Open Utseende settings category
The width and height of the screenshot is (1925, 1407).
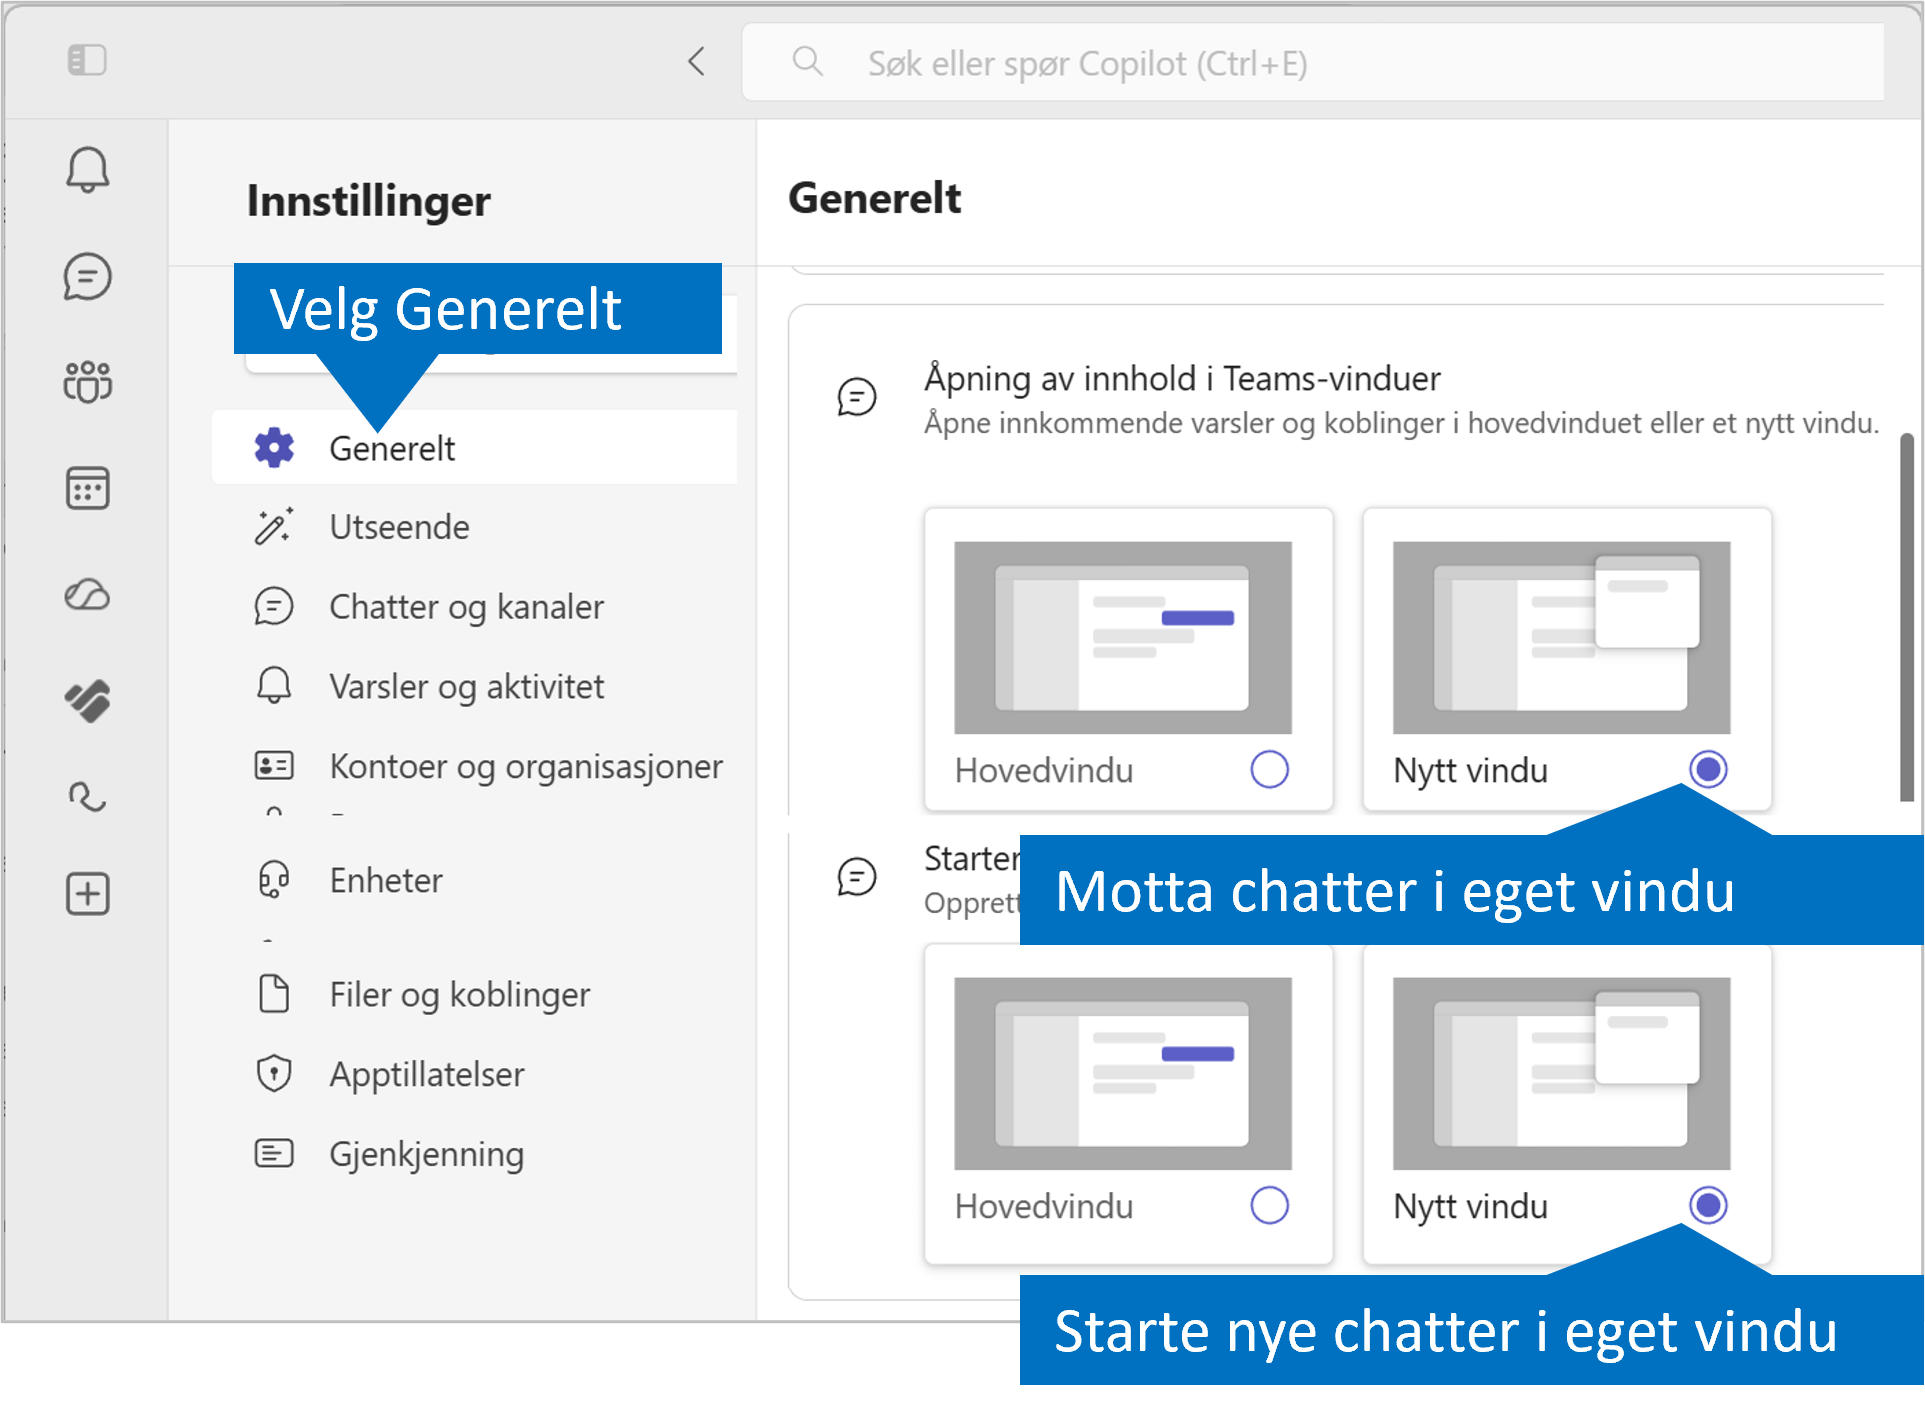tap(475, 527)
